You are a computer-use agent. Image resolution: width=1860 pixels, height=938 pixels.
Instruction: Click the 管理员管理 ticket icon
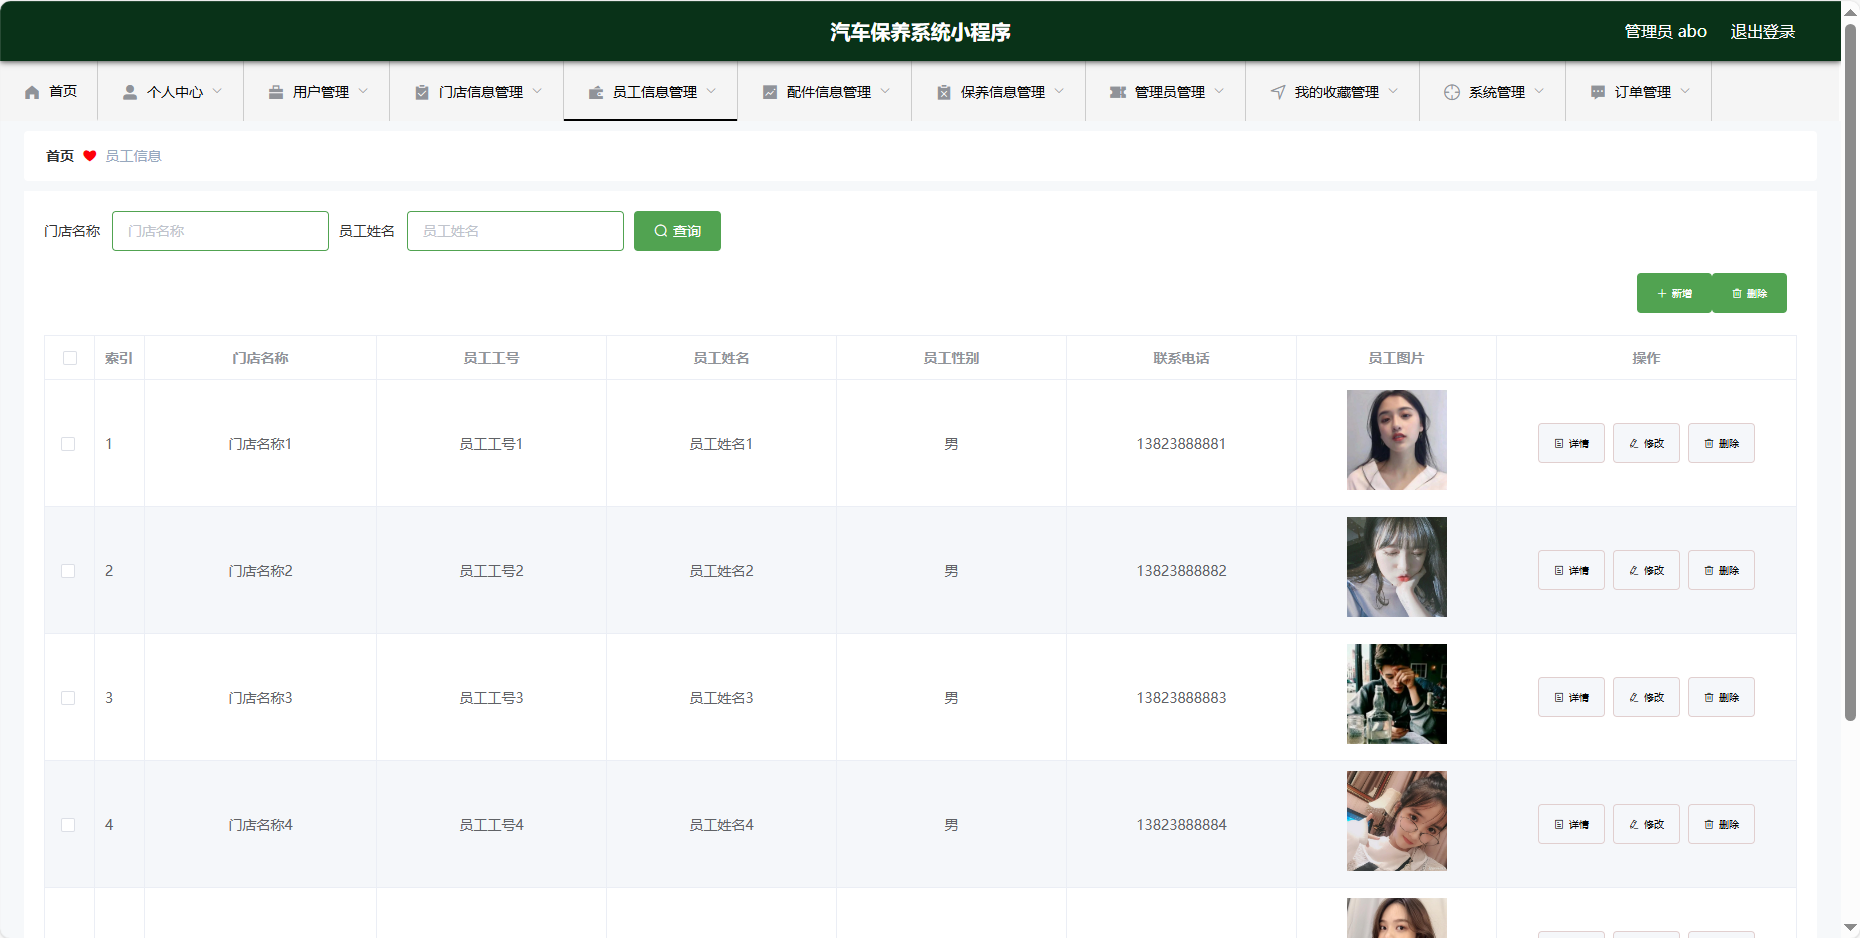1118,92
